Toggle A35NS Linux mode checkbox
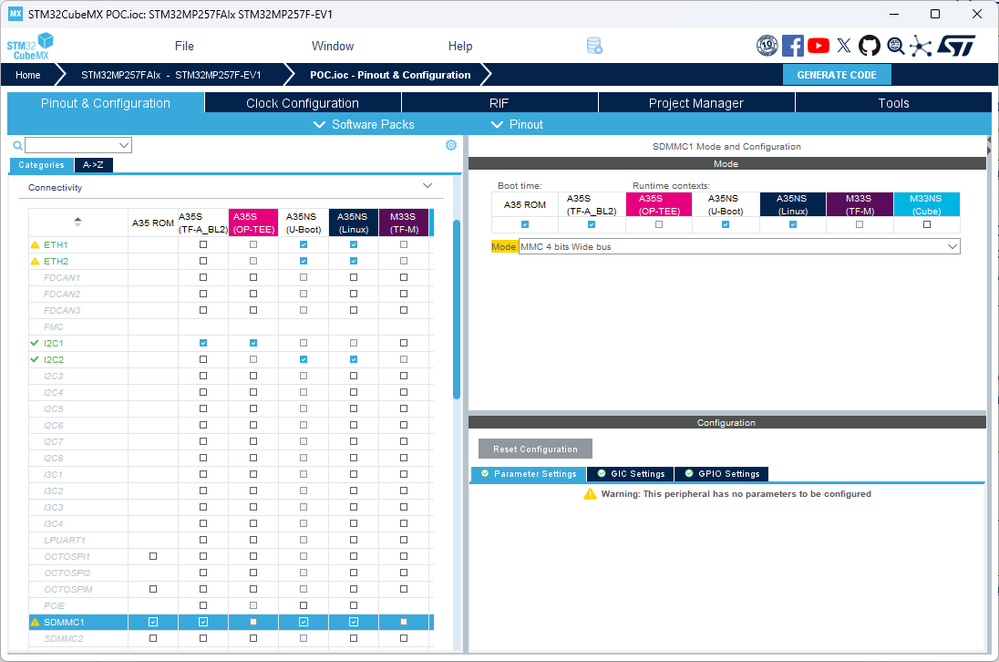Image resolution: width=999 pixels, height=662 pixels. 793,224
